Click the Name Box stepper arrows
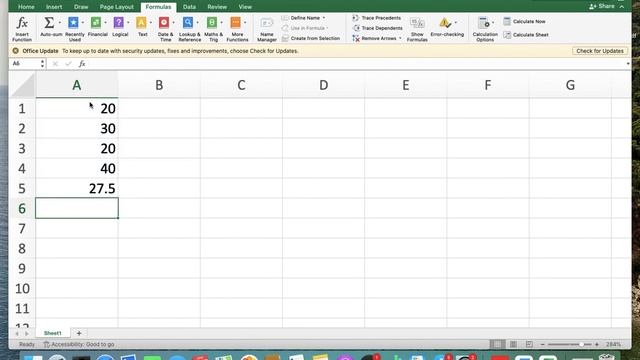Viewport: 640px width, 360px height. (x=42, y=64)
